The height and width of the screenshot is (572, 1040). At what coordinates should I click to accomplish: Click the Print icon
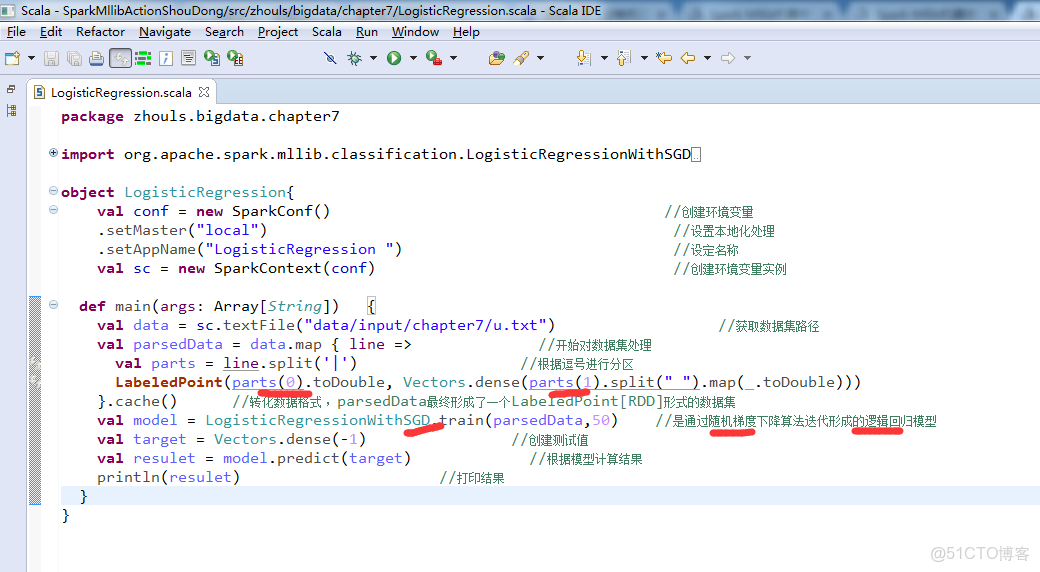click(97, 58)
